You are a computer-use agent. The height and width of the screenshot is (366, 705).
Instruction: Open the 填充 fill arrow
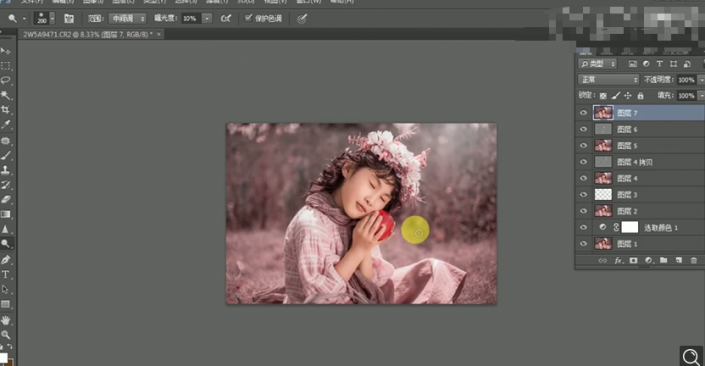[701, 95]
